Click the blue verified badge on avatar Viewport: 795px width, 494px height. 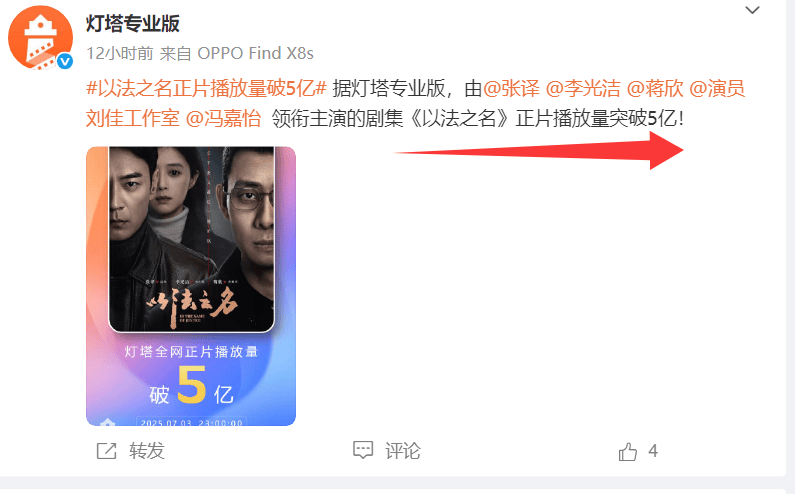click(x=64, y=61)
